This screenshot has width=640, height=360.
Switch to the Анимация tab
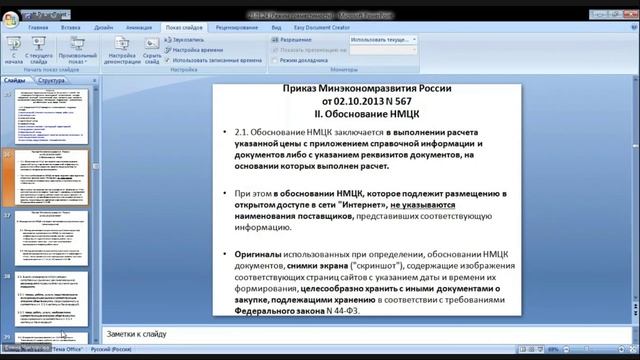click(139, 28)
